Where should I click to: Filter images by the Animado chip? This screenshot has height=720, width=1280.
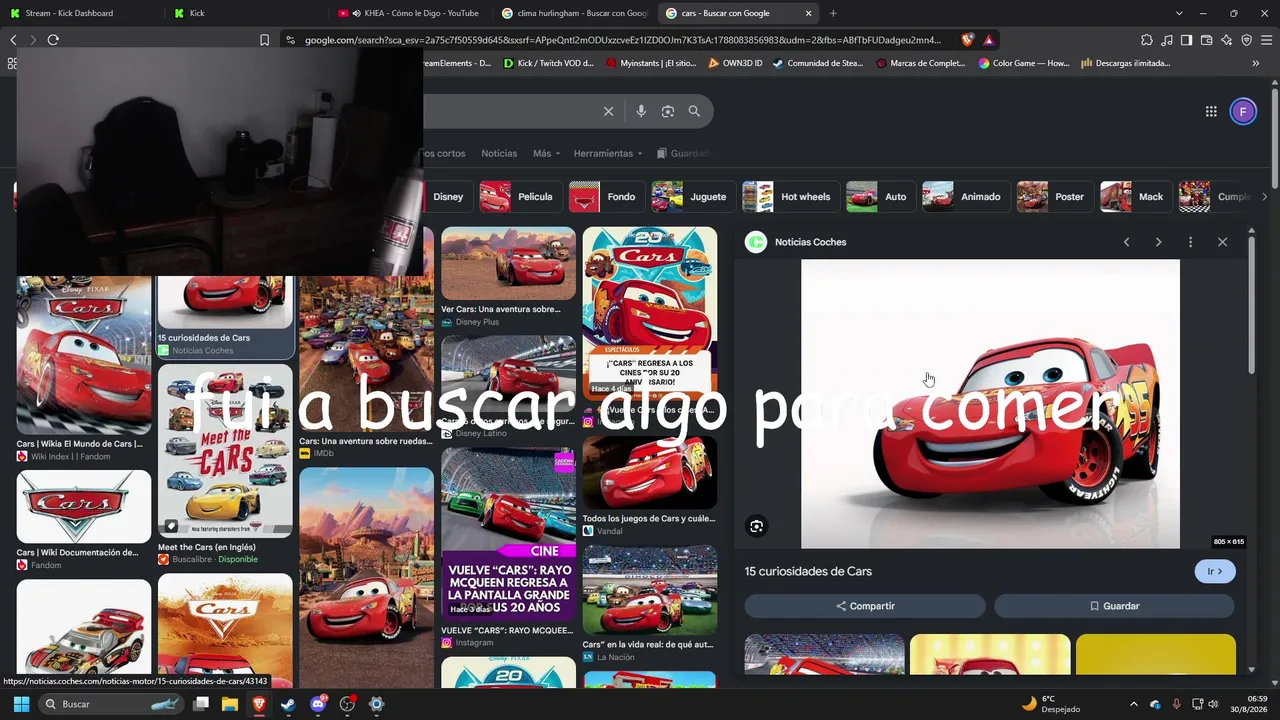965,197
